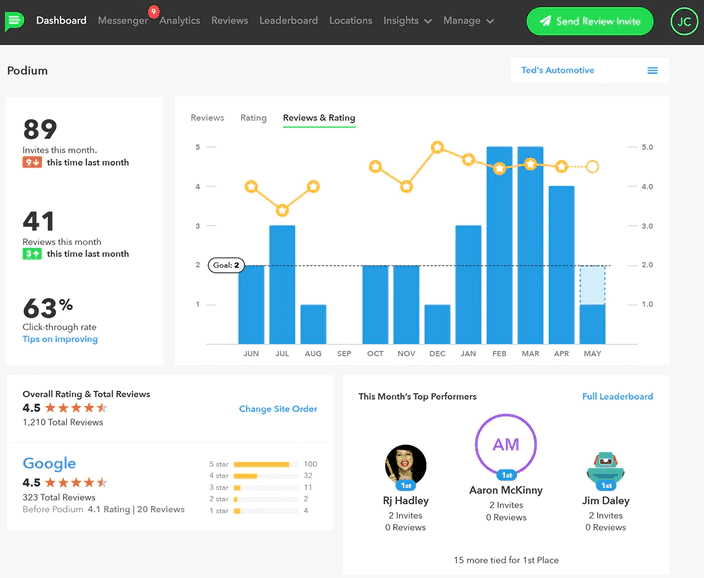This screenshot has width=704, height=578.
Task: Select the NOV rating star marker
Action: pos(406,186)
